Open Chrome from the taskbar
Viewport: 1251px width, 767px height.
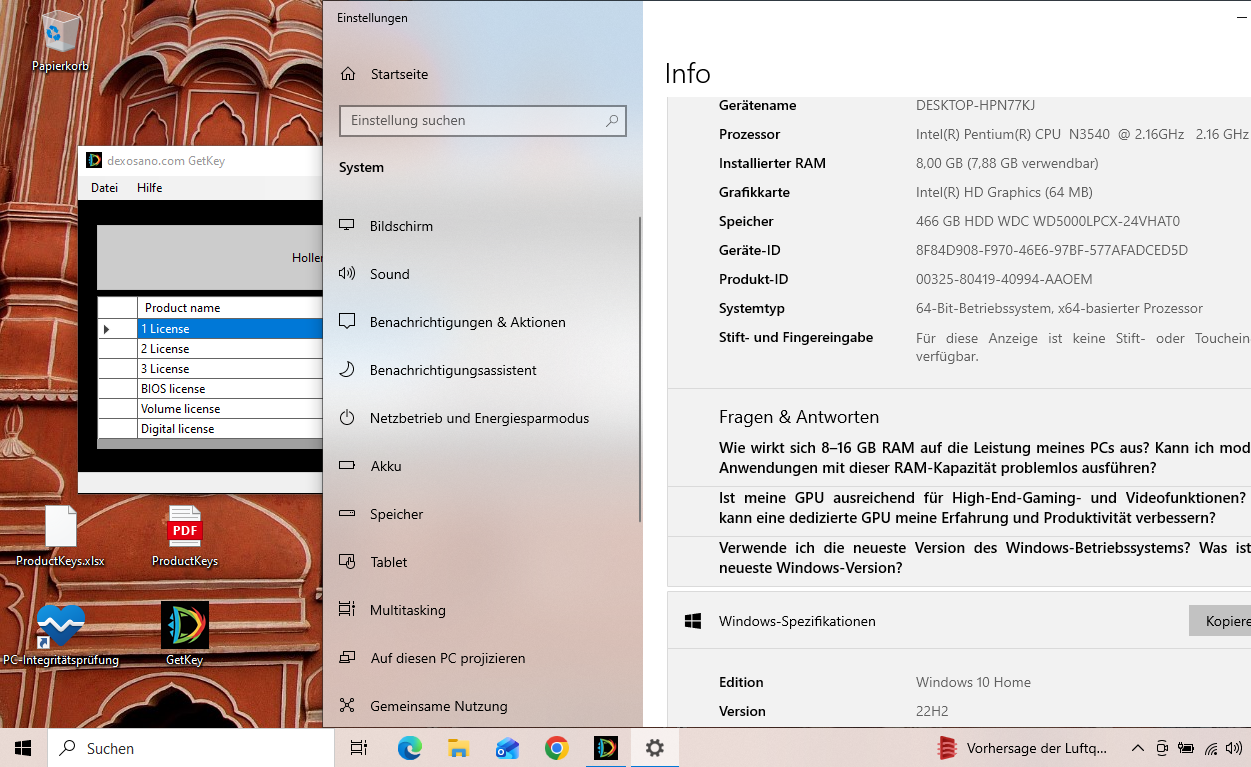pyautogui.click(x=556, y=747)
